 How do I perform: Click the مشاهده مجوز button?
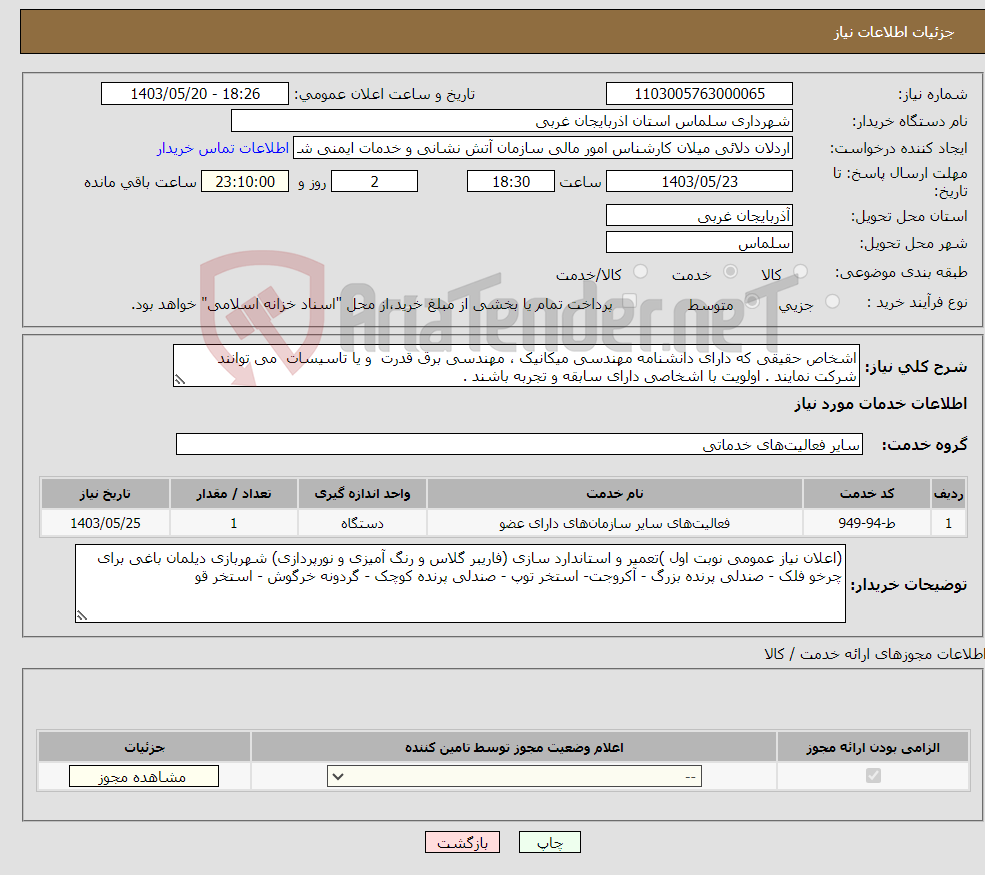point(144,776)
